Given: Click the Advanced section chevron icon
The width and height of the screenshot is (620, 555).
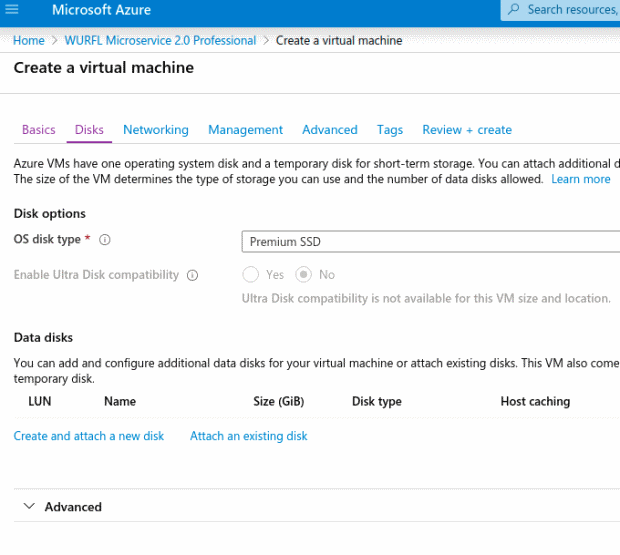Looking at the screenshot, I should click(x=29, y=506).
